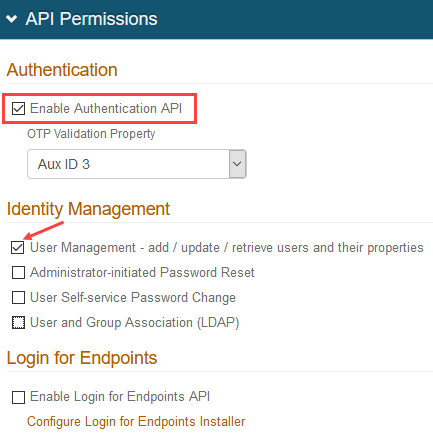Viewport: 433px width, 443px height.
Task: Click the OTP Validation dropdown arrow button
Action: tap(237, 164)
